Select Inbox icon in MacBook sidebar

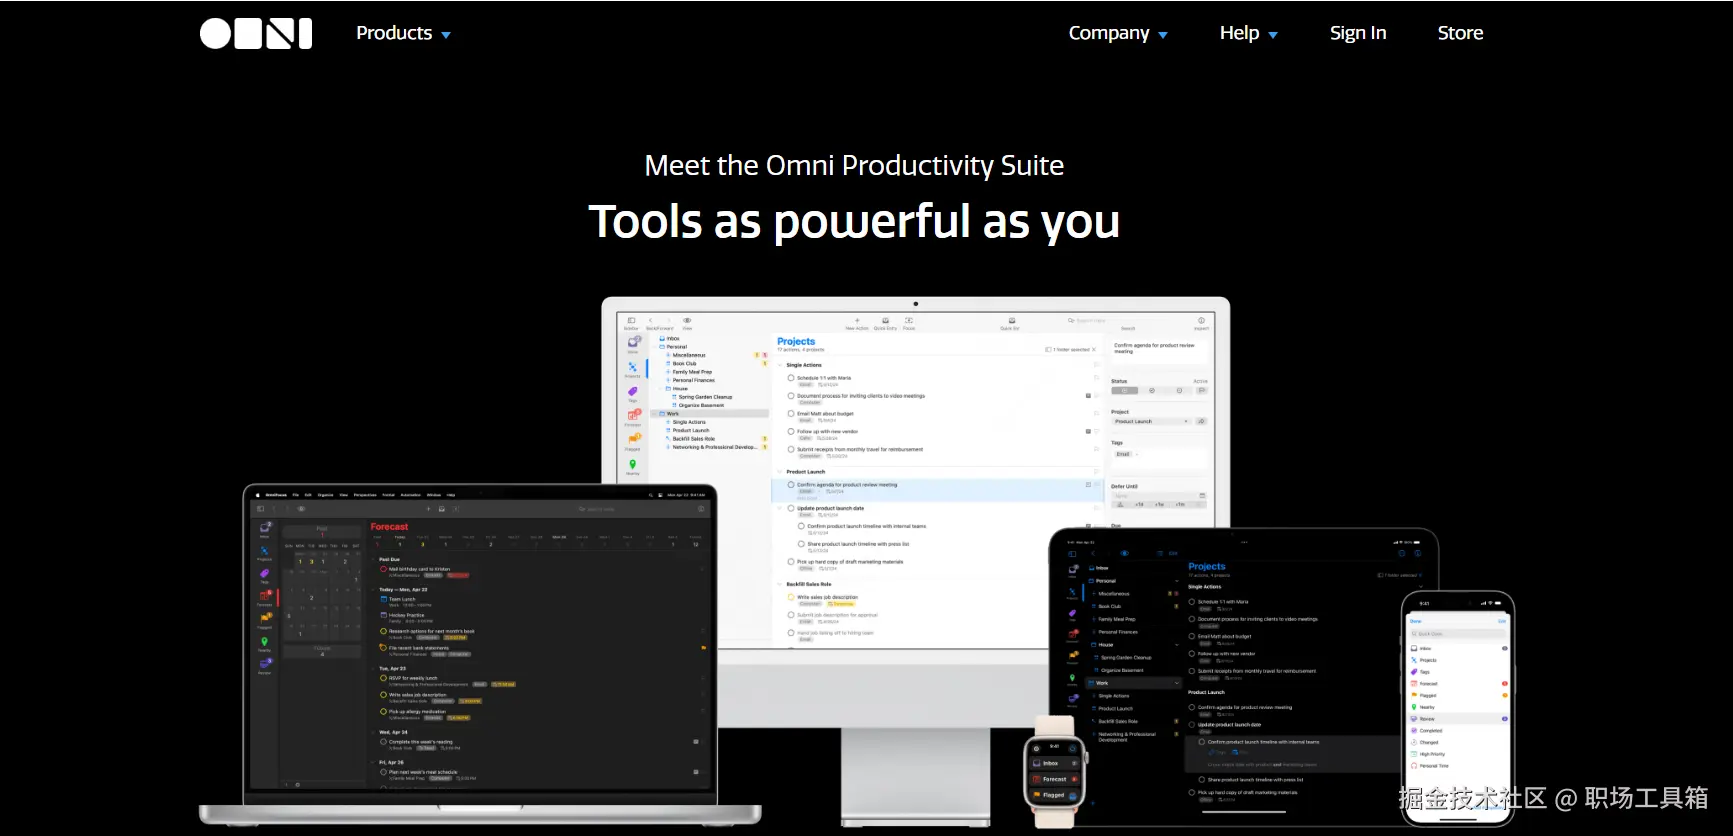click(264, 527)
